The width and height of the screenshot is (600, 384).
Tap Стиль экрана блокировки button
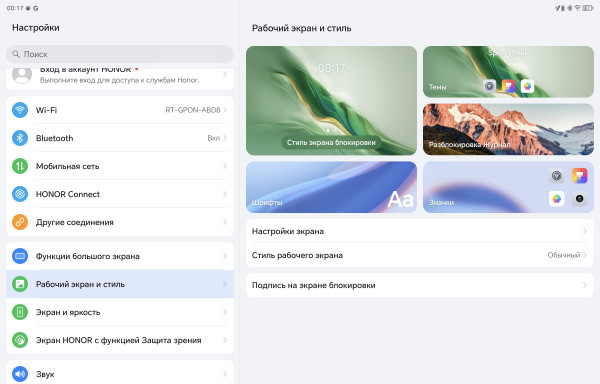click(x=331, y=143)
